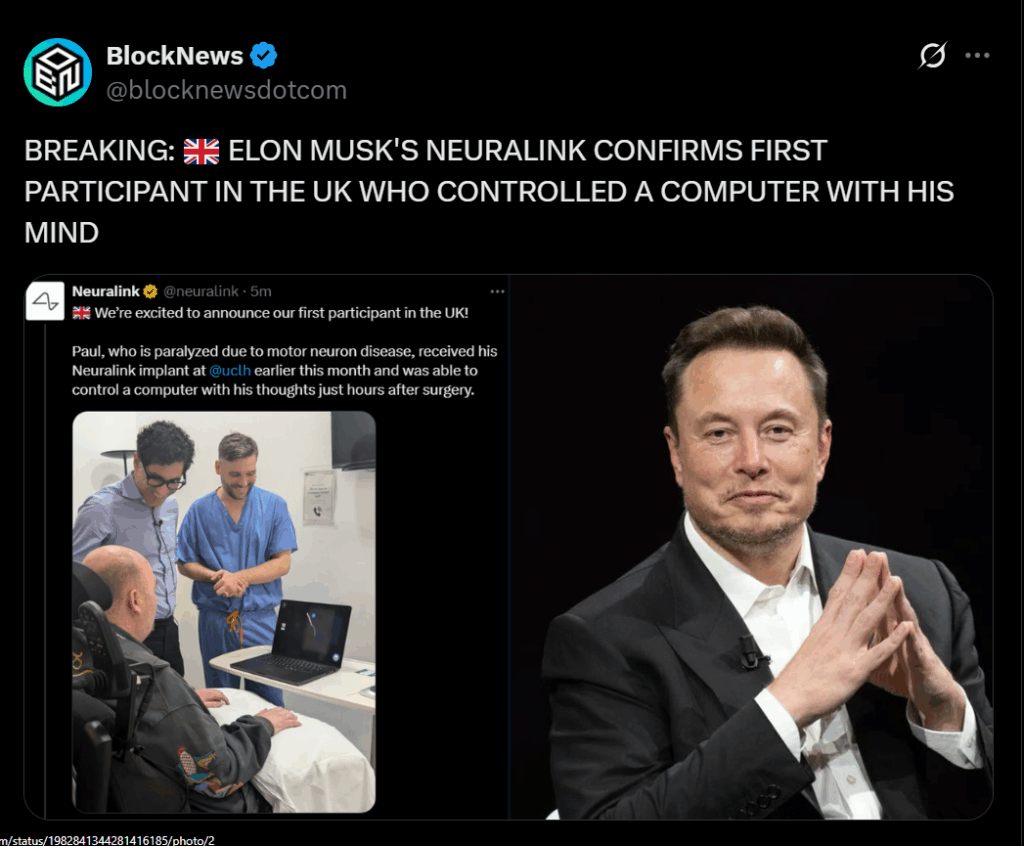This screenshot has width=1024, height=846.
Task: Click the blue verified badge beside BlockNews
Action: (x=264, y=56)
